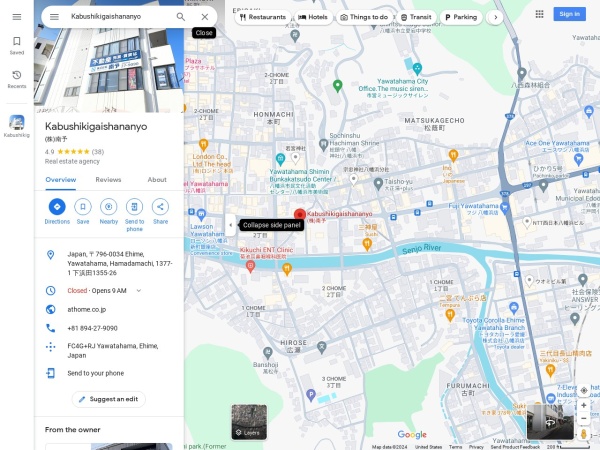Screen dimensions: 600x450
Task: Click Toyota Corolla Ehime dealer marker
Action: [514, 308]
